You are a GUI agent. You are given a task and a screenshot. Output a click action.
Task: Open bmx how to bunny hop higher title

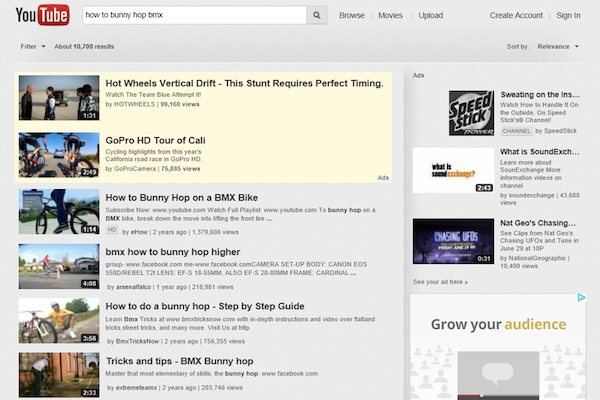coord(173,252)
